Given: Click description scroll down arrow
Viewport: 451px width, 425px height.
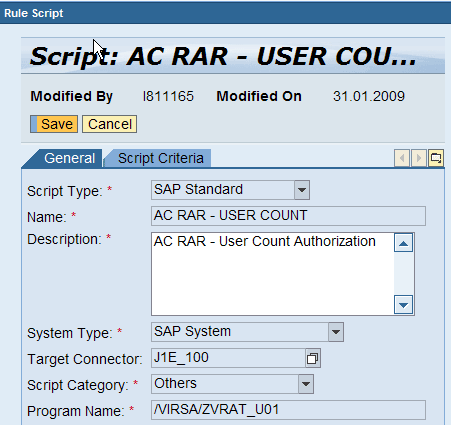Looking at the screenshot, I should point(403,304).
